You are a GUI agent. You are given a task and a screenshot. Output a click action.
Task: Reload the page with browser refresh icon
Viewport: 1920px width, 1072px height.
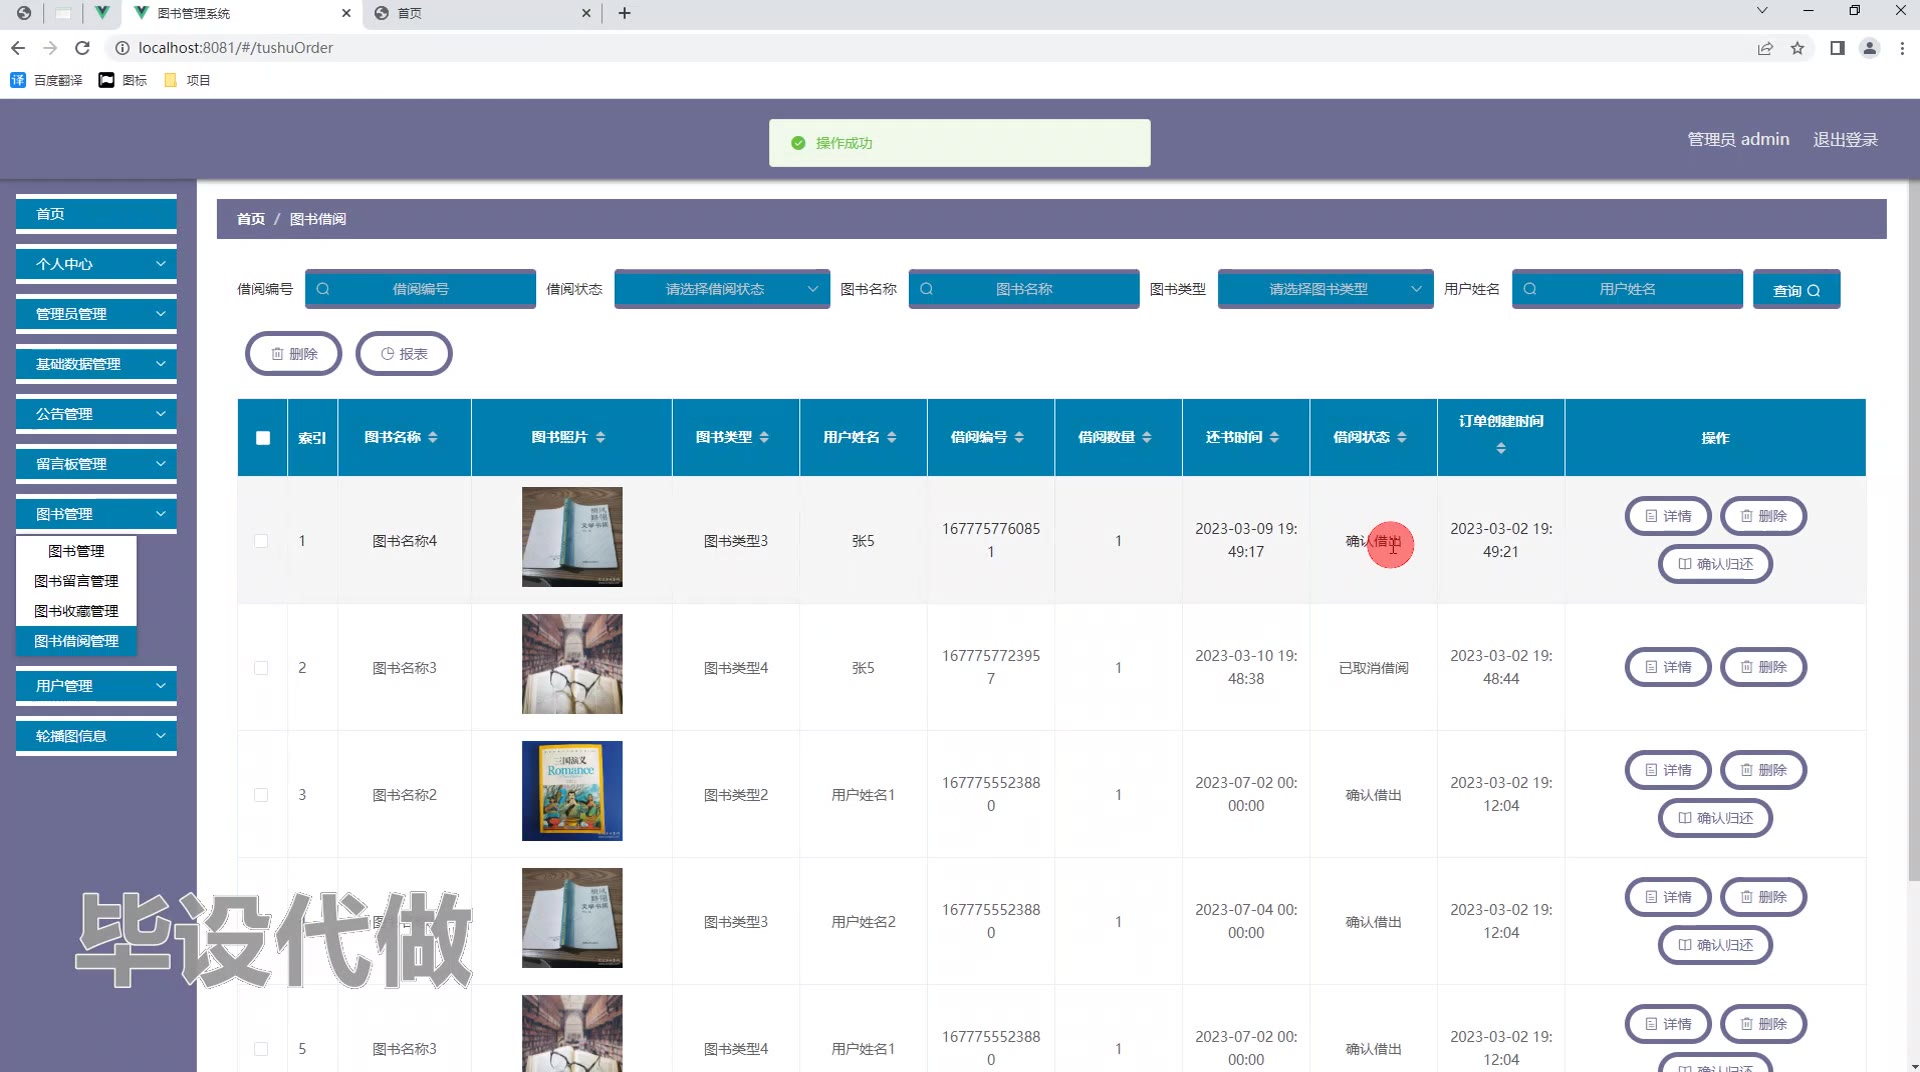tap(83, 48)
